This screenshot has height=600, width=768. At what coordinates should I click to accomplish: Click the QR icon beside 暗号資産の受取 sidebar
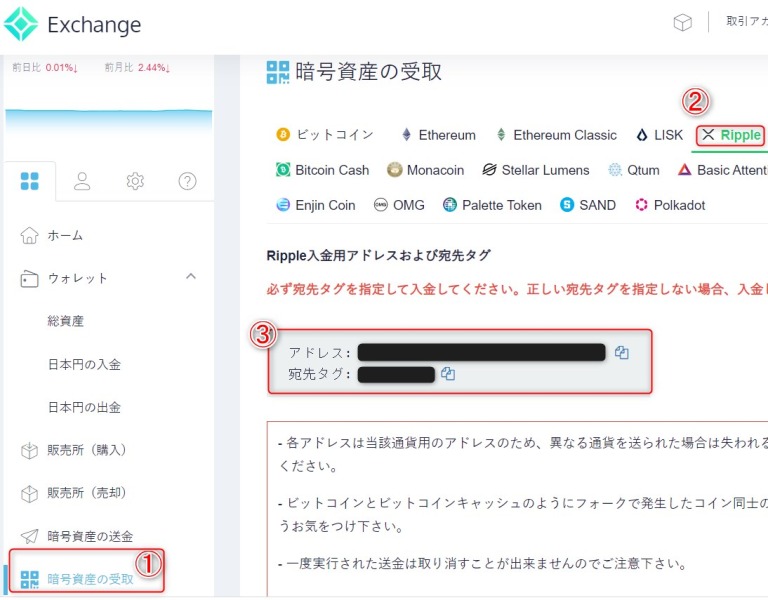[x=29, y=579]
